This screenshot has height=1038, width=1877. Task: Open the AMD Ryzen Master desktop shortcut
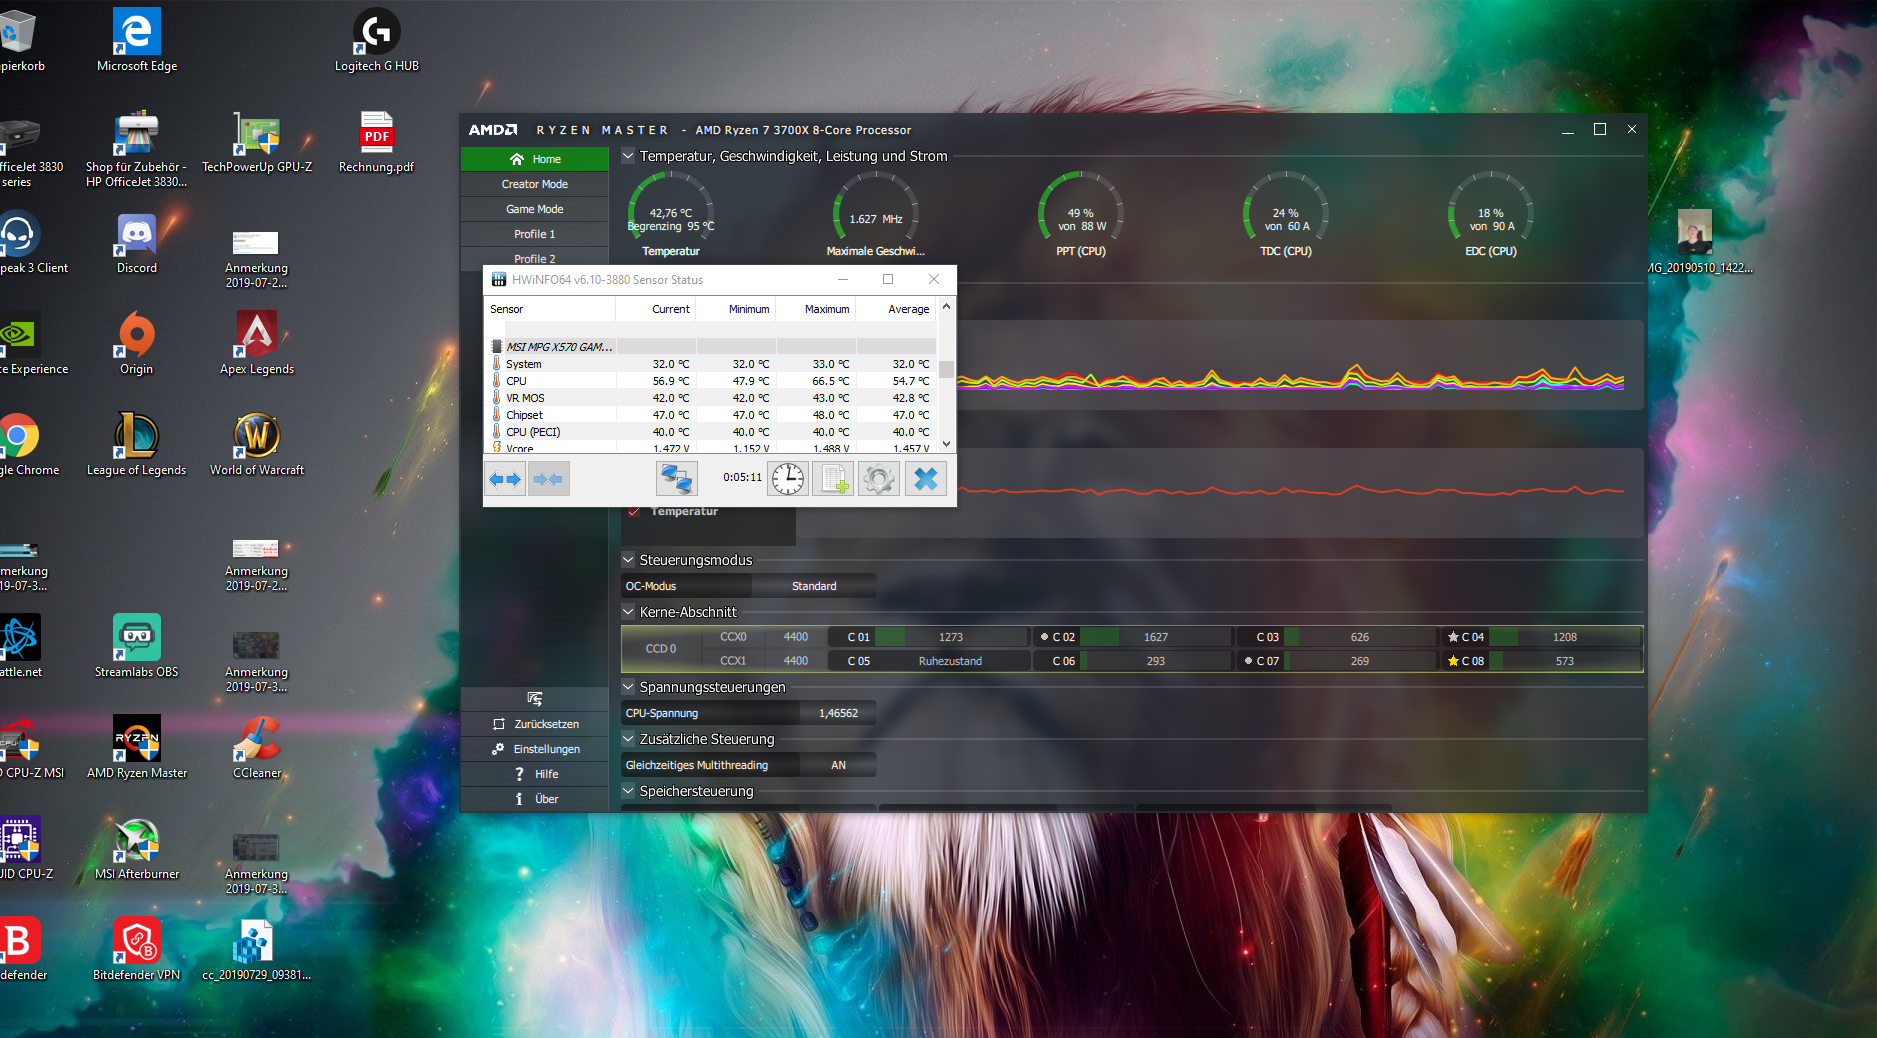point(137,748)
